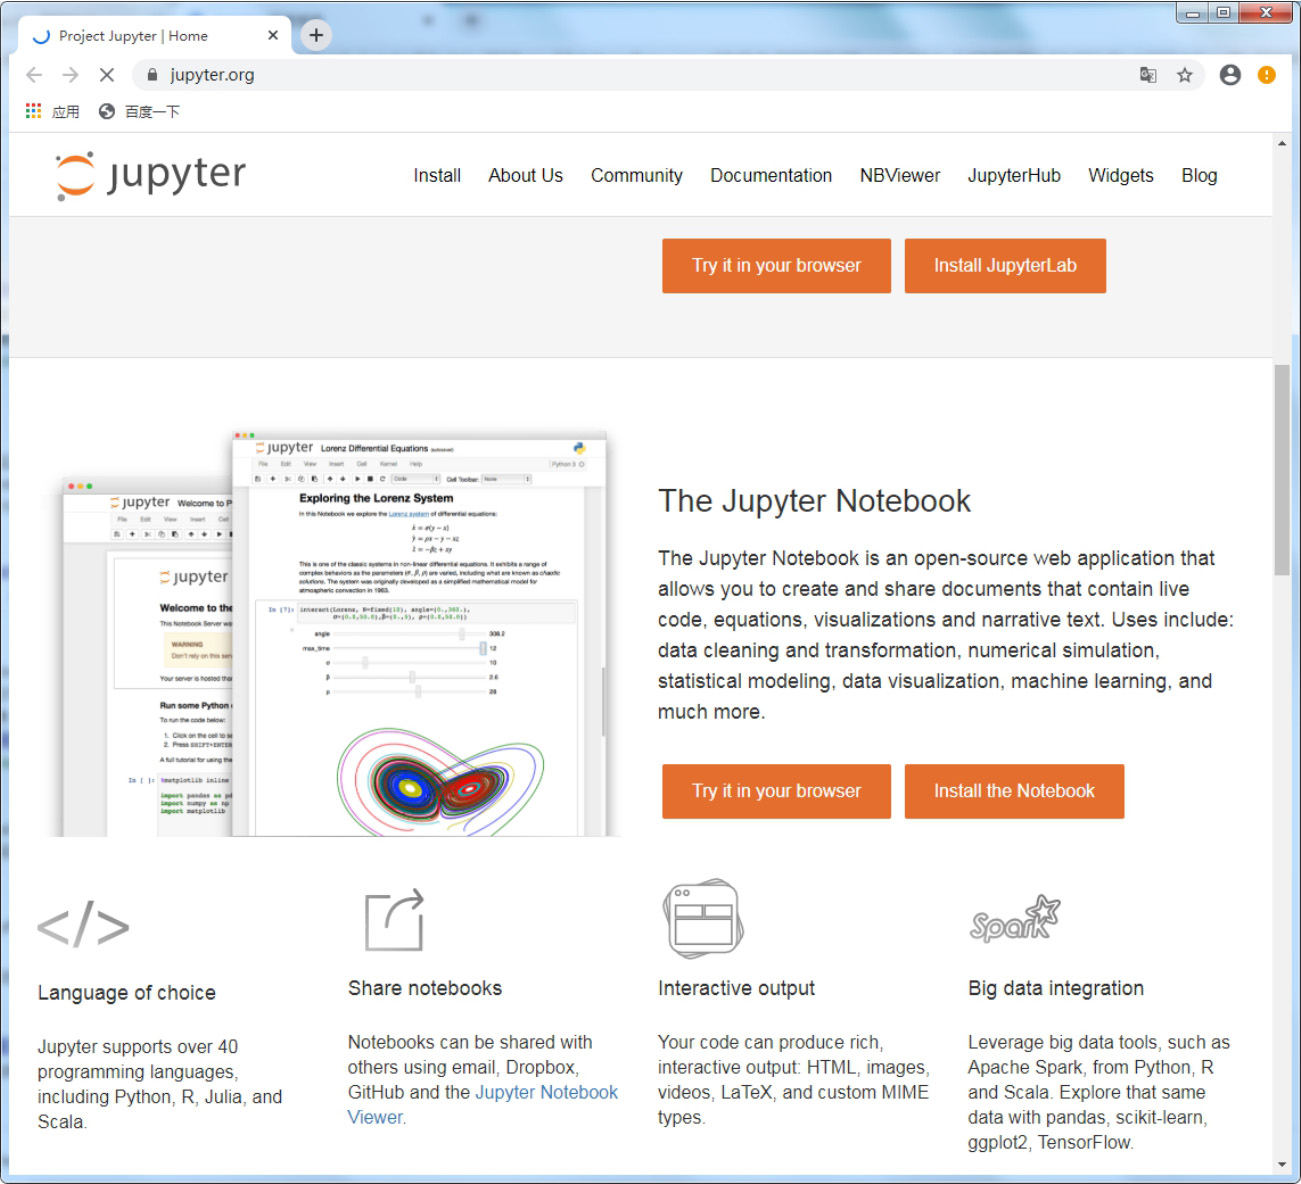Click the upper Try it in your browser button
1301x1184 pixels.
776,266
